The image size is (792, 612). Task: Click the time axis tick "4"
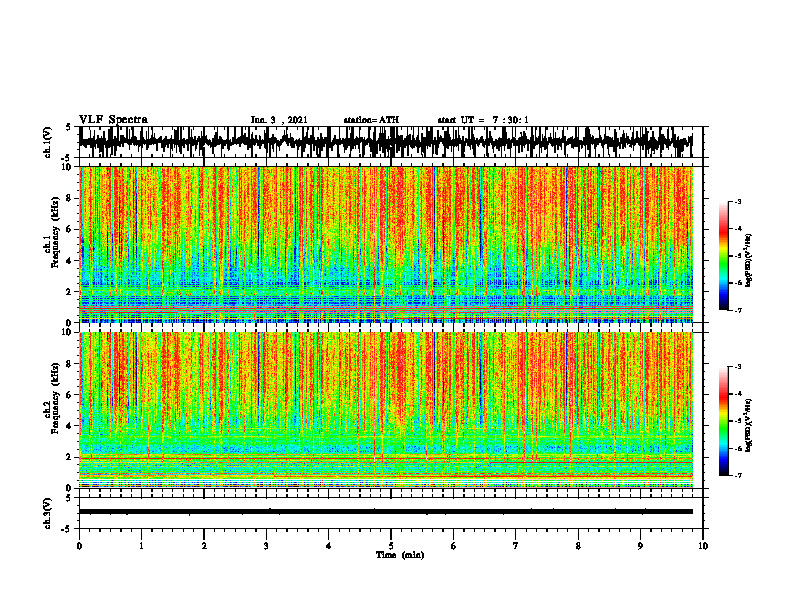329,546
